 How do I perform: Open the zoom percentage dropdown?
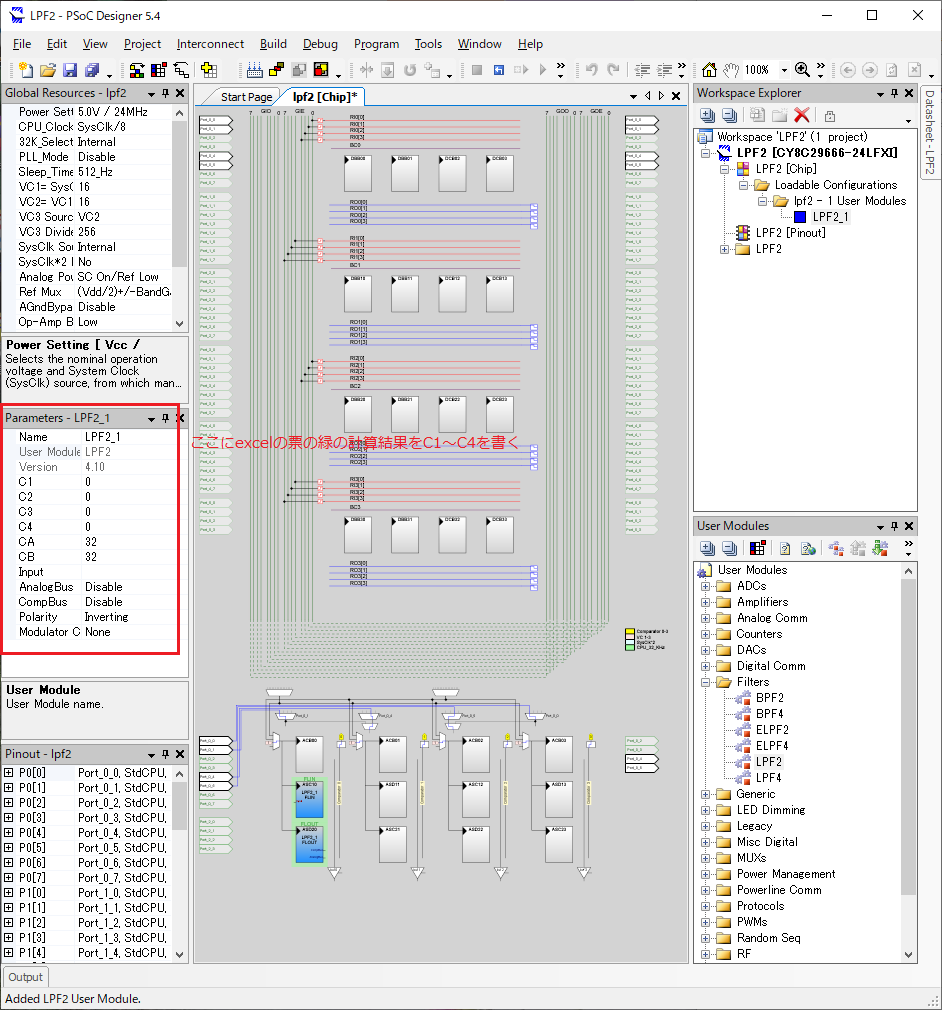point(784,70)
